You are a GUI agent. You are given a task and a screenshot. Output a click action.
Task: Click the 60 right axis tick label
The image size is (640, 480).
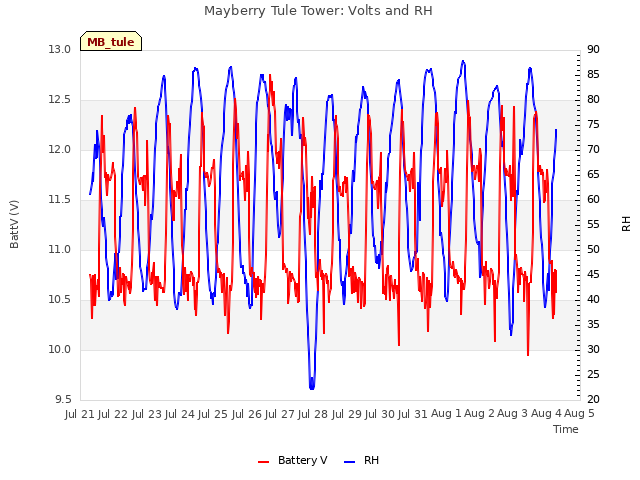pos(593,200)
